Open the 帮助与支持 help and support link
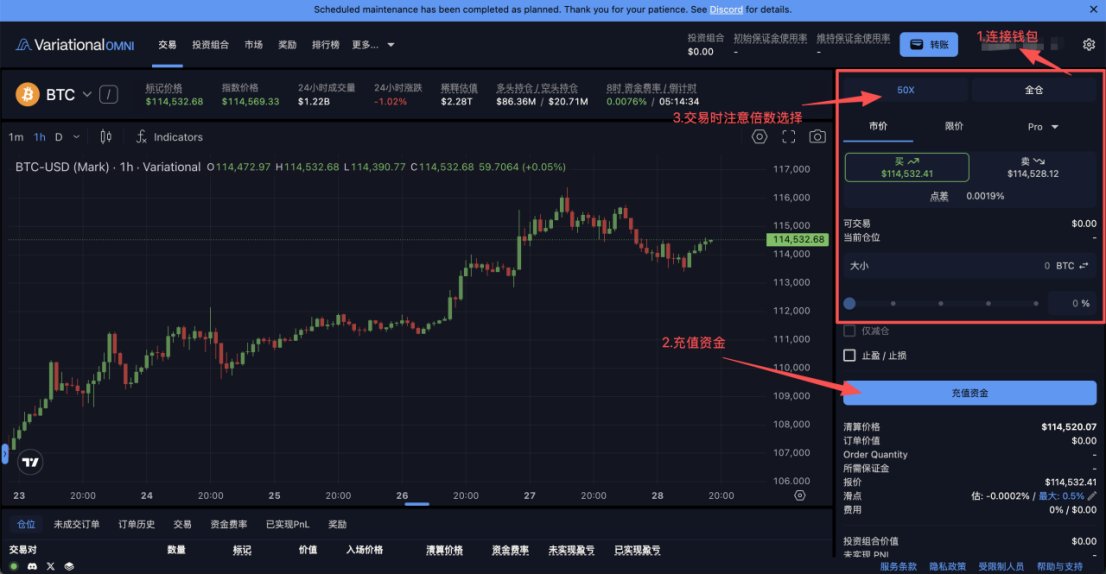The width and height of the screenshot is (1106, 575). click(x=1059, y=567)
